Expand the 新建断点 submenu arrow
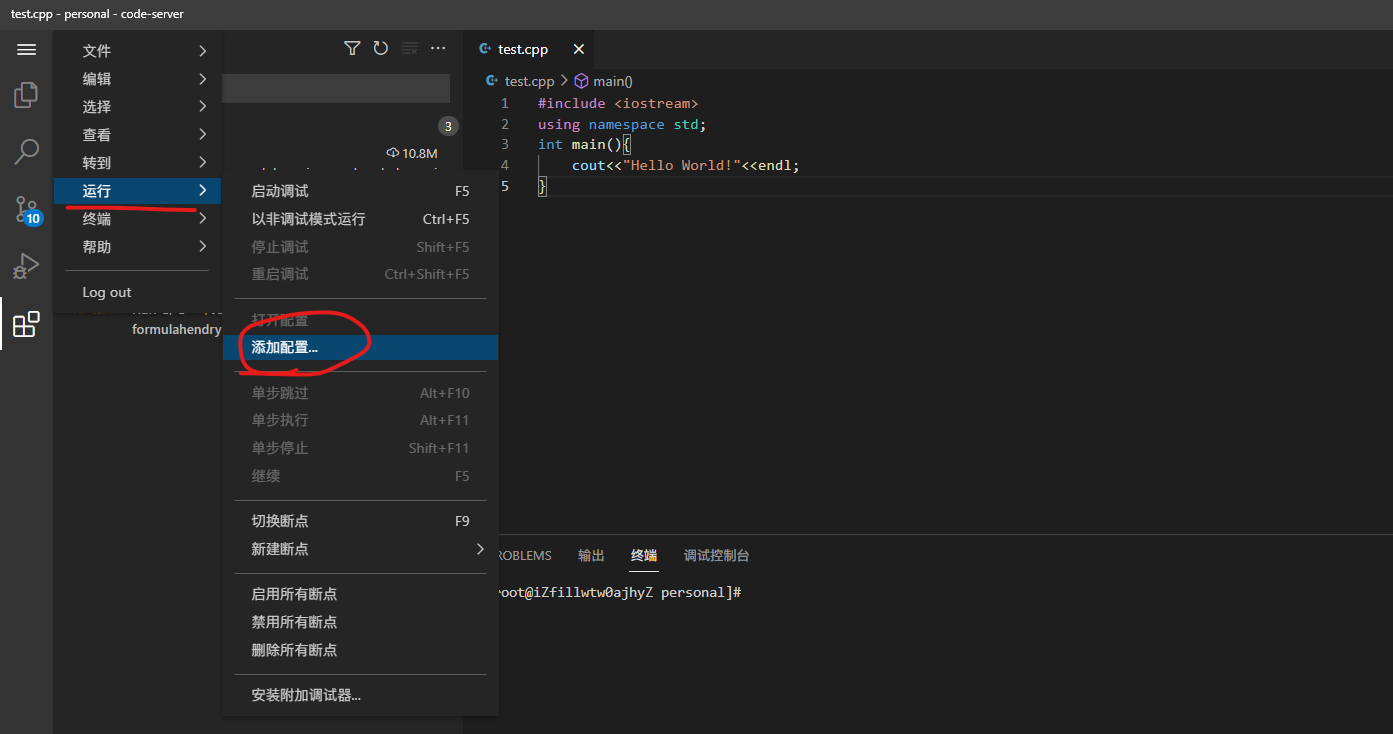Screen dimensions: 1393x734 [480, 549]
